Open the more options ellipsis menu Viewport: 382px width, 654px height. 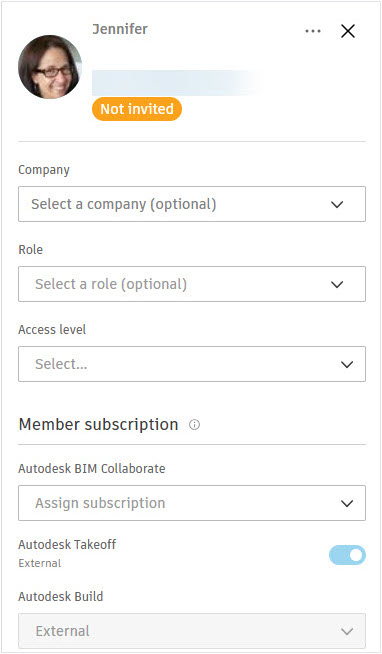click(313, 31)
